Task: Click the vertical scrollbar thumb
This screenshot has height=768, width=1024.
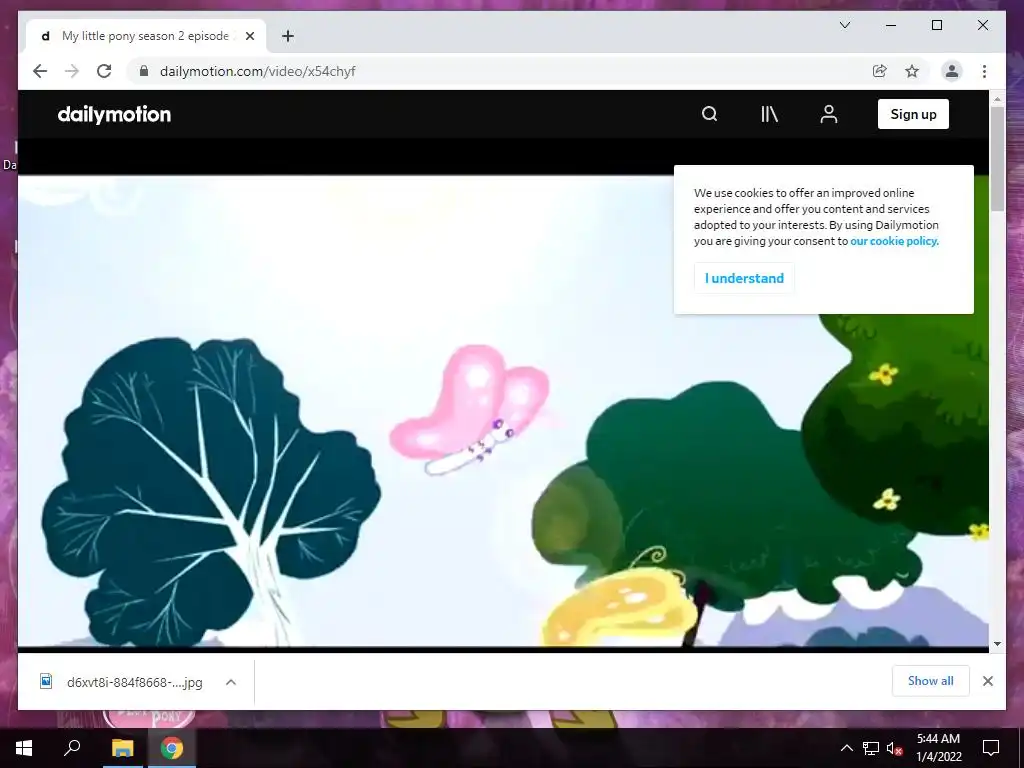Action: [997, 159]
